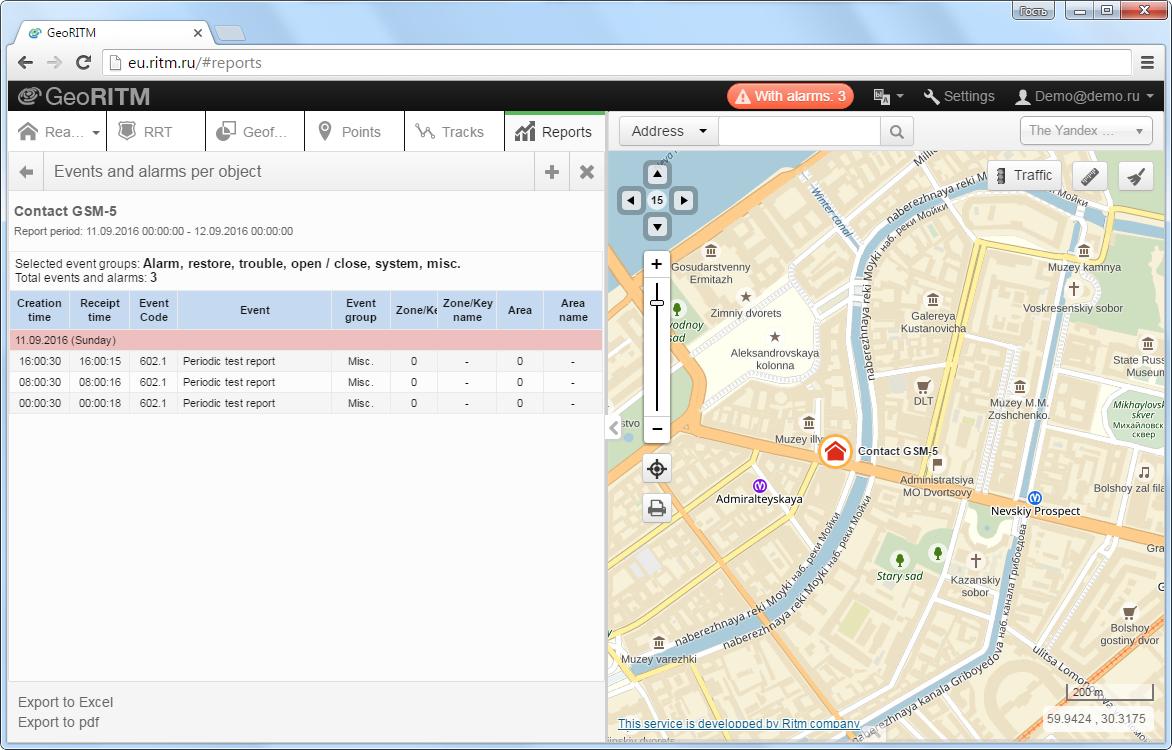Screen dimensions: 1172x750
Task: Click the Admiralteyskaya metro icon
Action: (x=759, y=486)
